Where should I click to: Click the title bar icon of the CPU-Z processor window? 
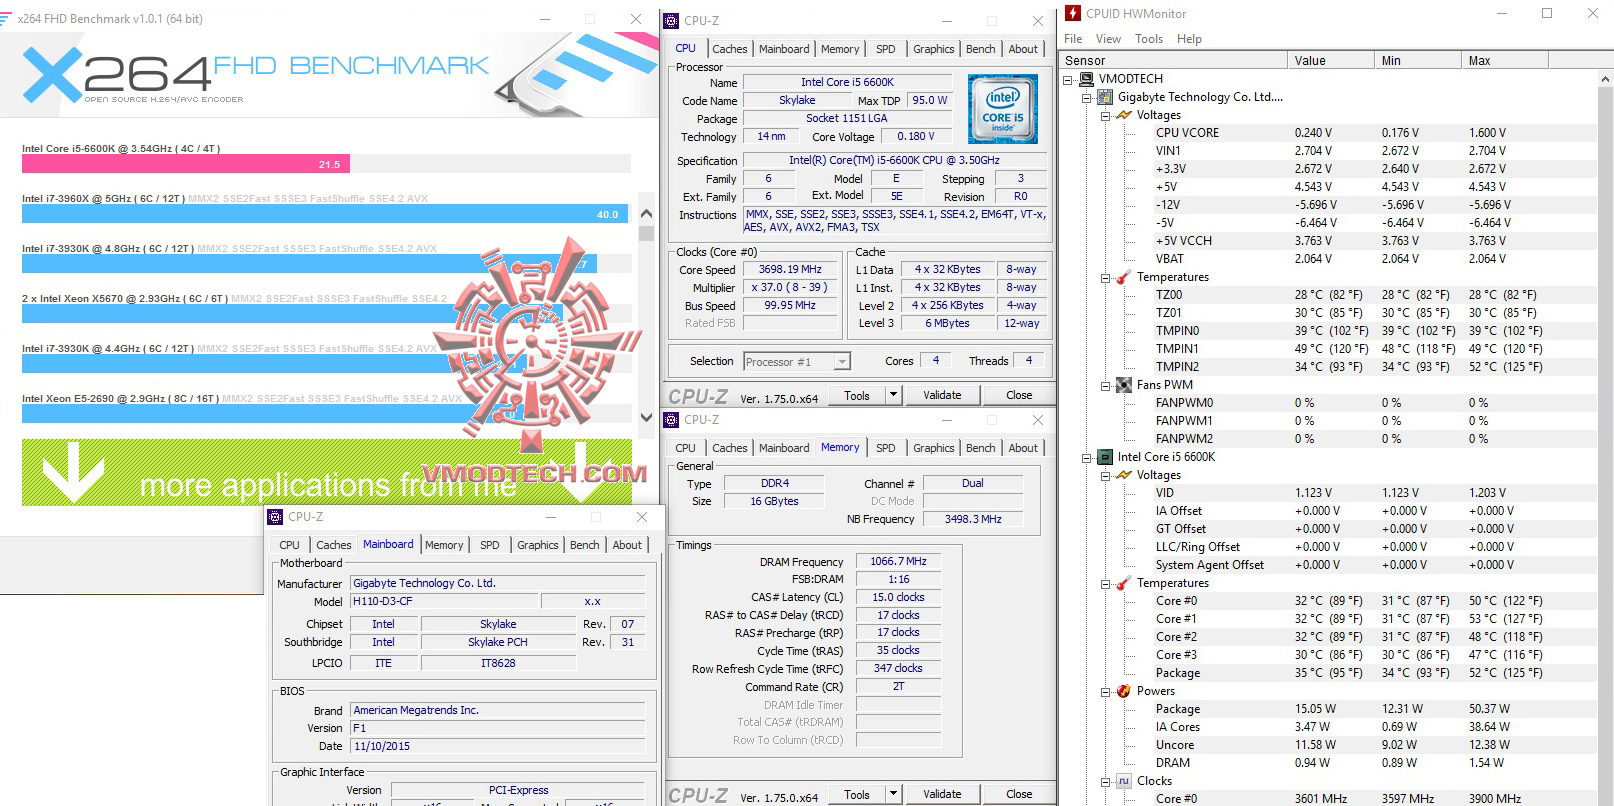click(673, 20)
